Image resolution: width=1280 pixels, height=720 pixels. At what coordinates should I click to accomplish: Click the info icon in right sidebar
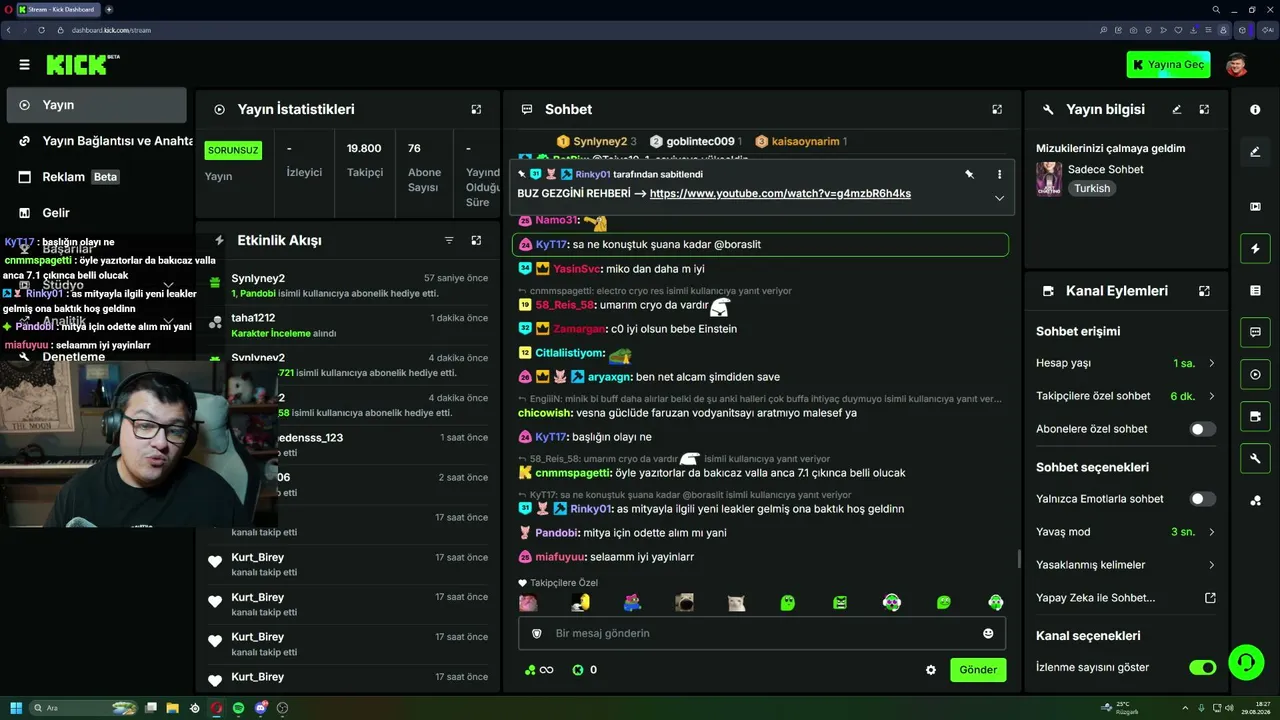(1255, 109)
